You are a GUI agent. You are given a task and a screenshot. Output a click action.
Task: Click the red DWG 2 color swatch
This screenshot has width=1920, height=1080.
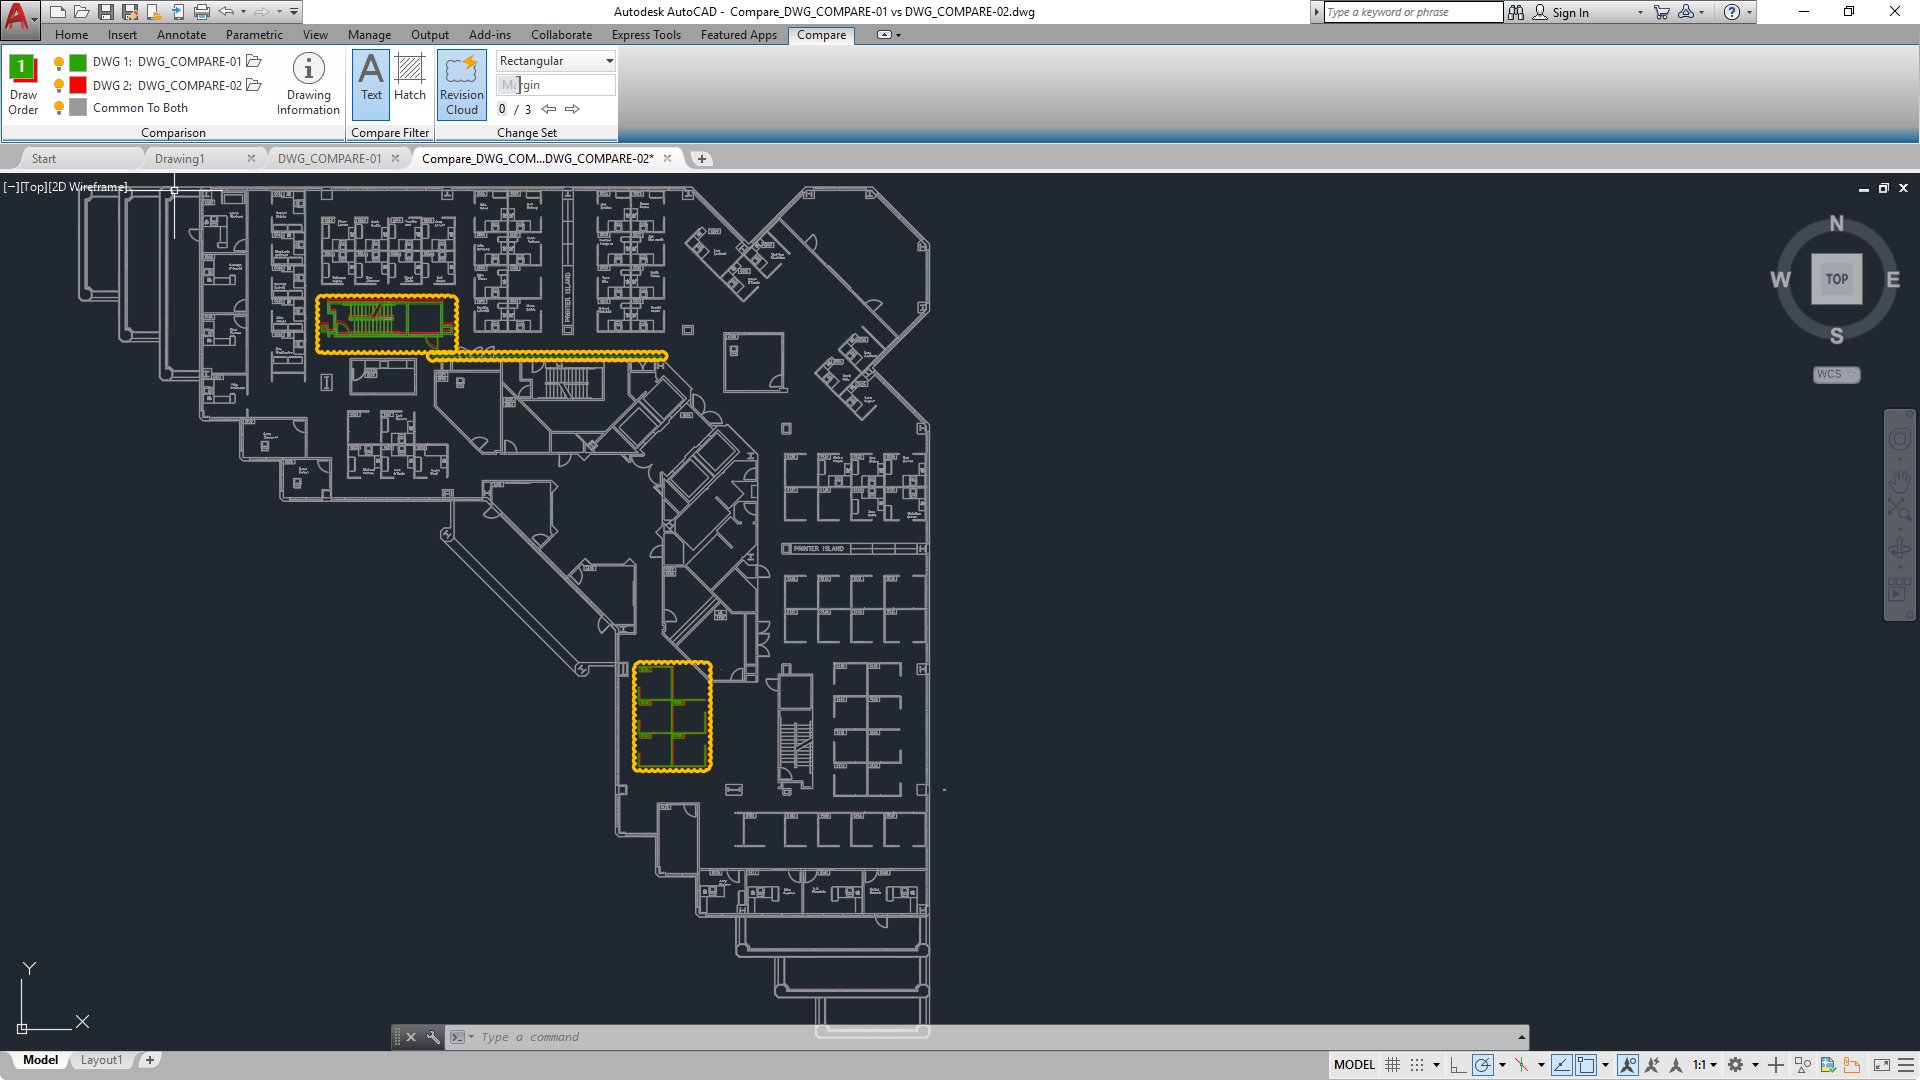tap(78, 85)
